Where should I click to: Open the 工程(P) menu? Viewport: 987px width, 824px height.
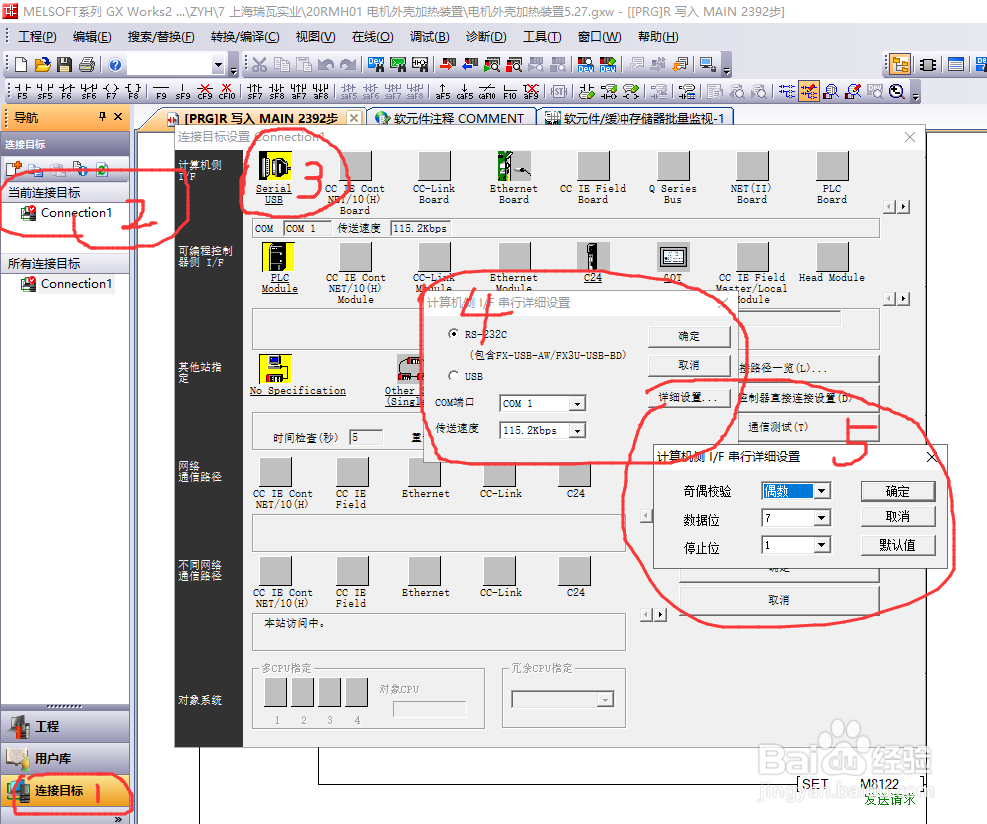[37, 37]
